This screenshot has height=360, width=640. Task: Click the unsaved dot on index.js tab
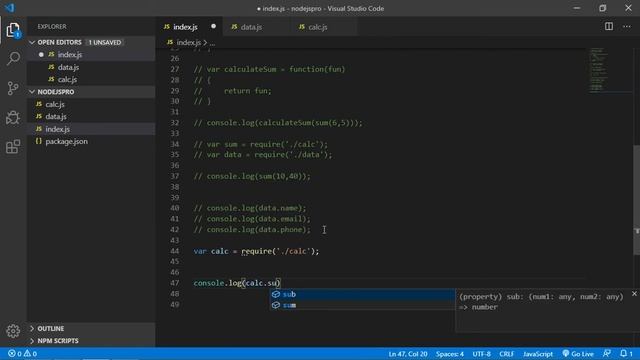[x=213, y=27]
